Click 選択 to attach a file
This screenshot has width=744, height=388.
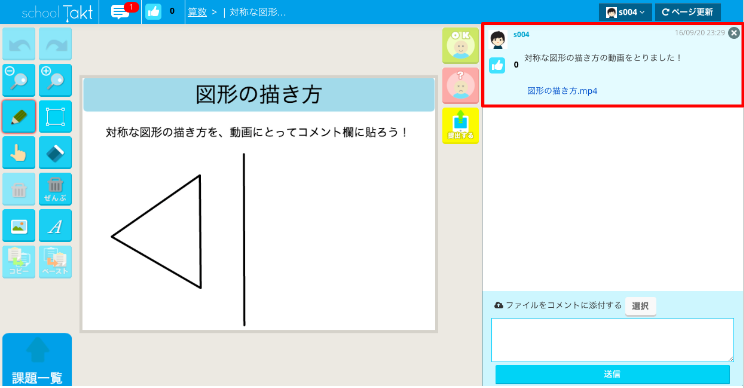[640, 306]
